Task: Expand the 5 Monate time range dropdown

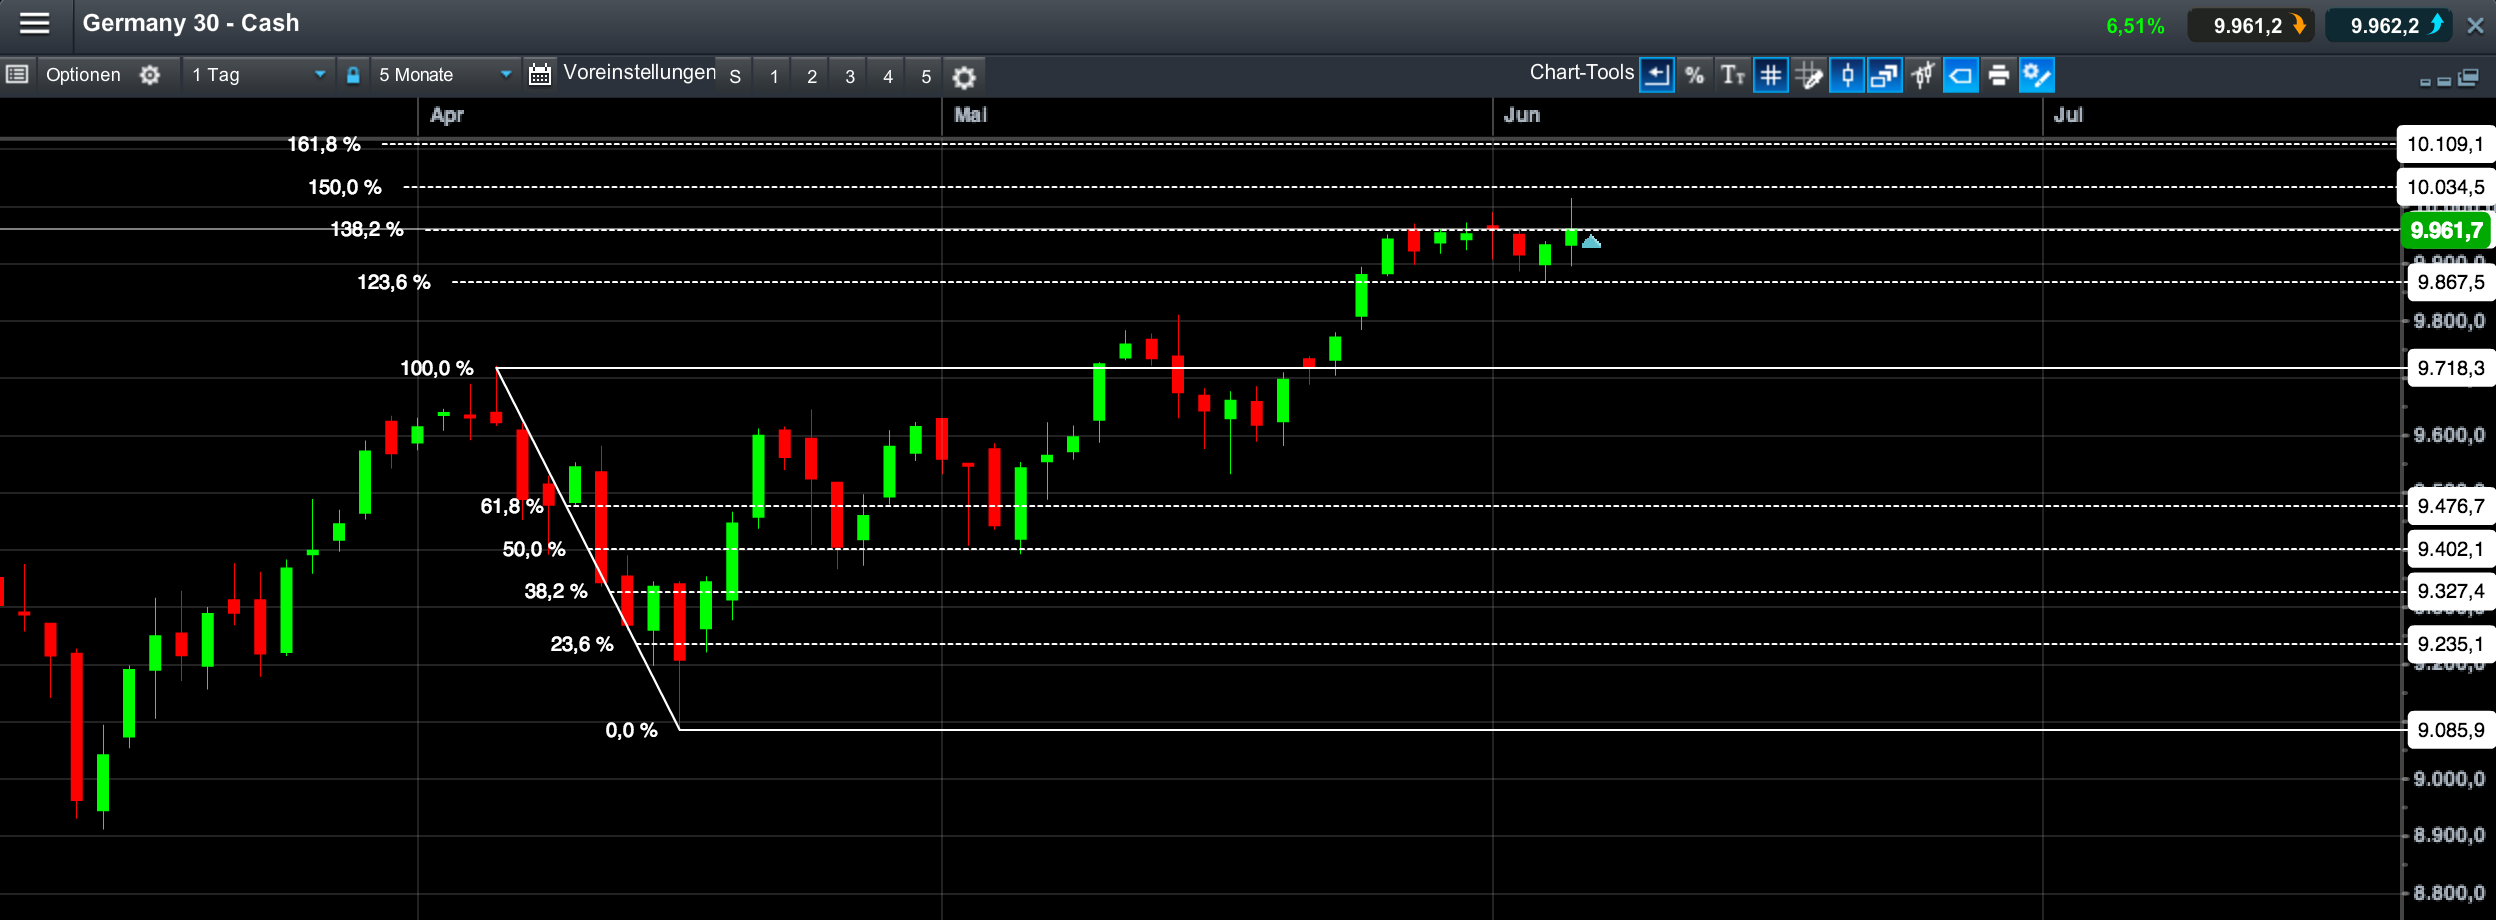Action: click(x=444, y=75)
